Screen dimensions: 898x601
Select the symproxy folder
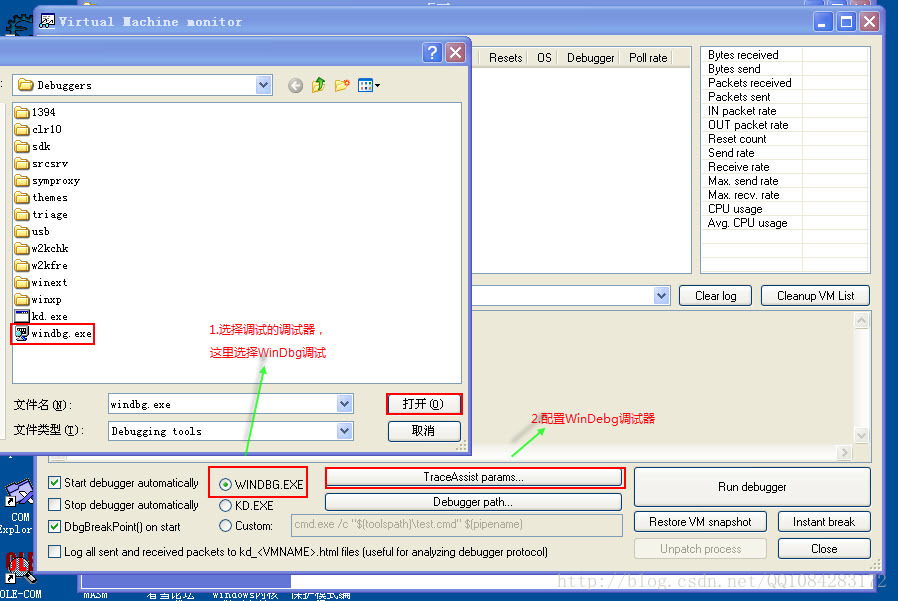tap(47, 180)
